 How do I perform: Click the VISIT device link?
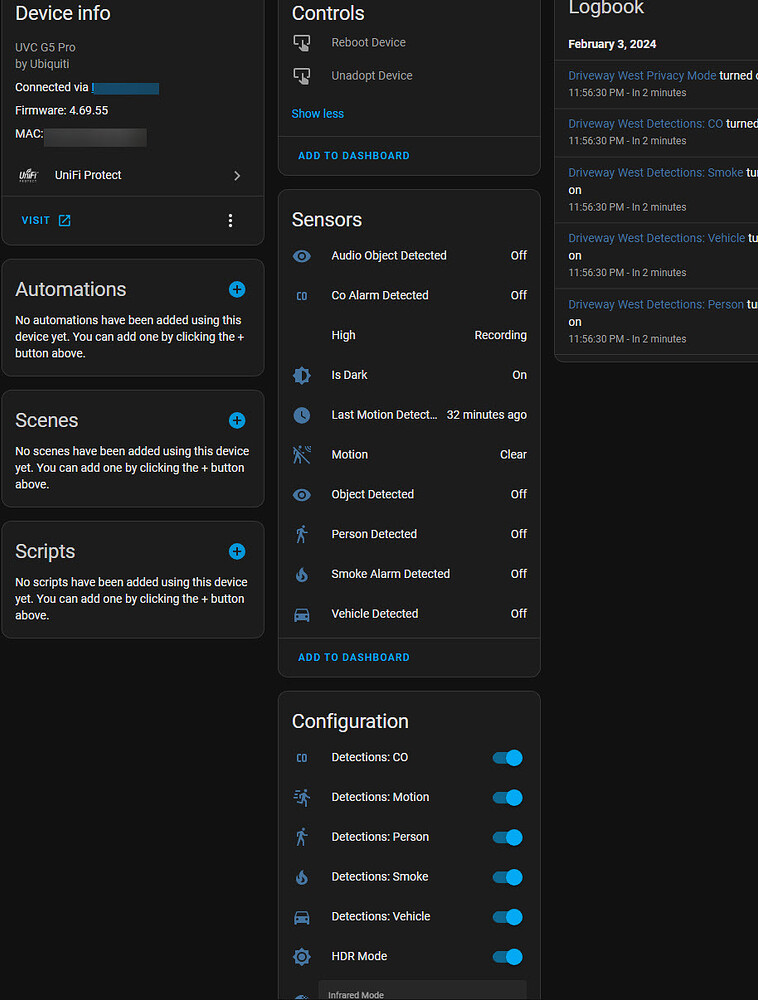(46, 221)
